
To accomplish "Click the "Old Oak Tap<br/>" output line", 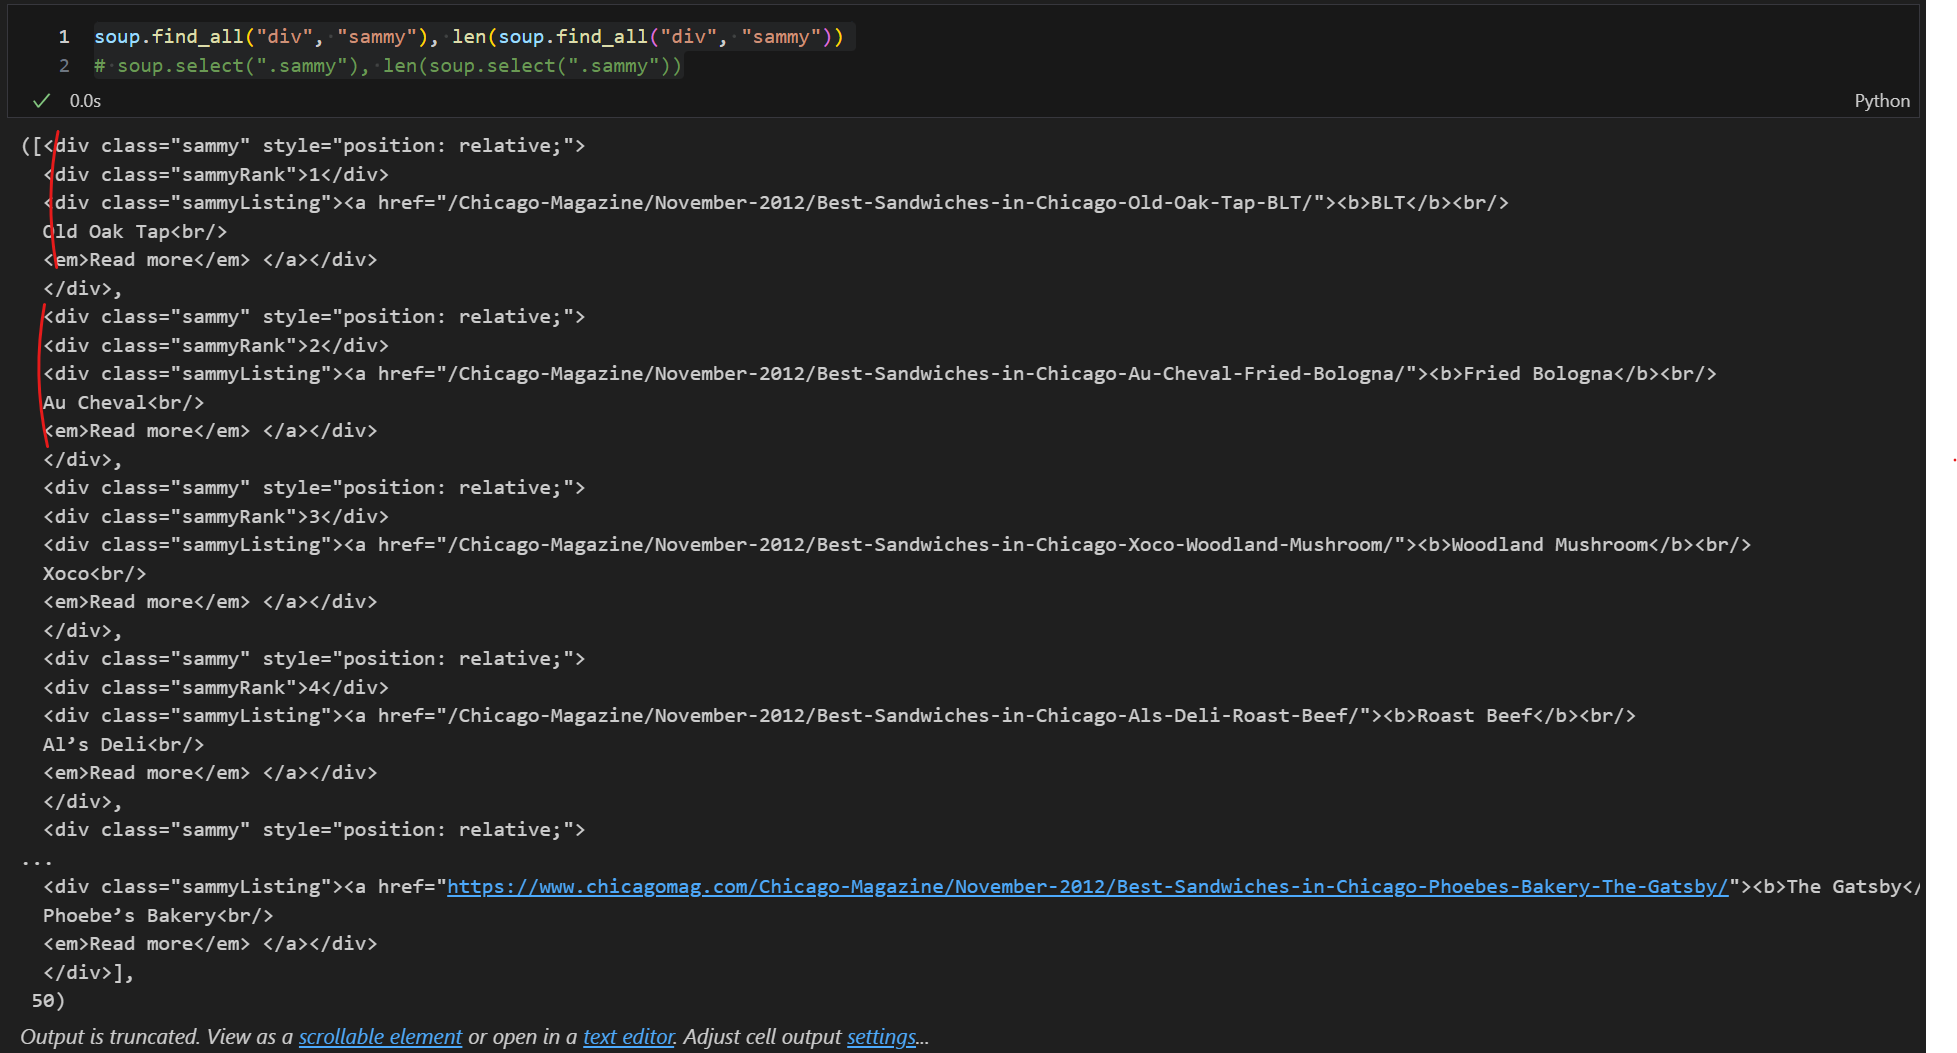I will pyautogui.click(x=135, y=232).
